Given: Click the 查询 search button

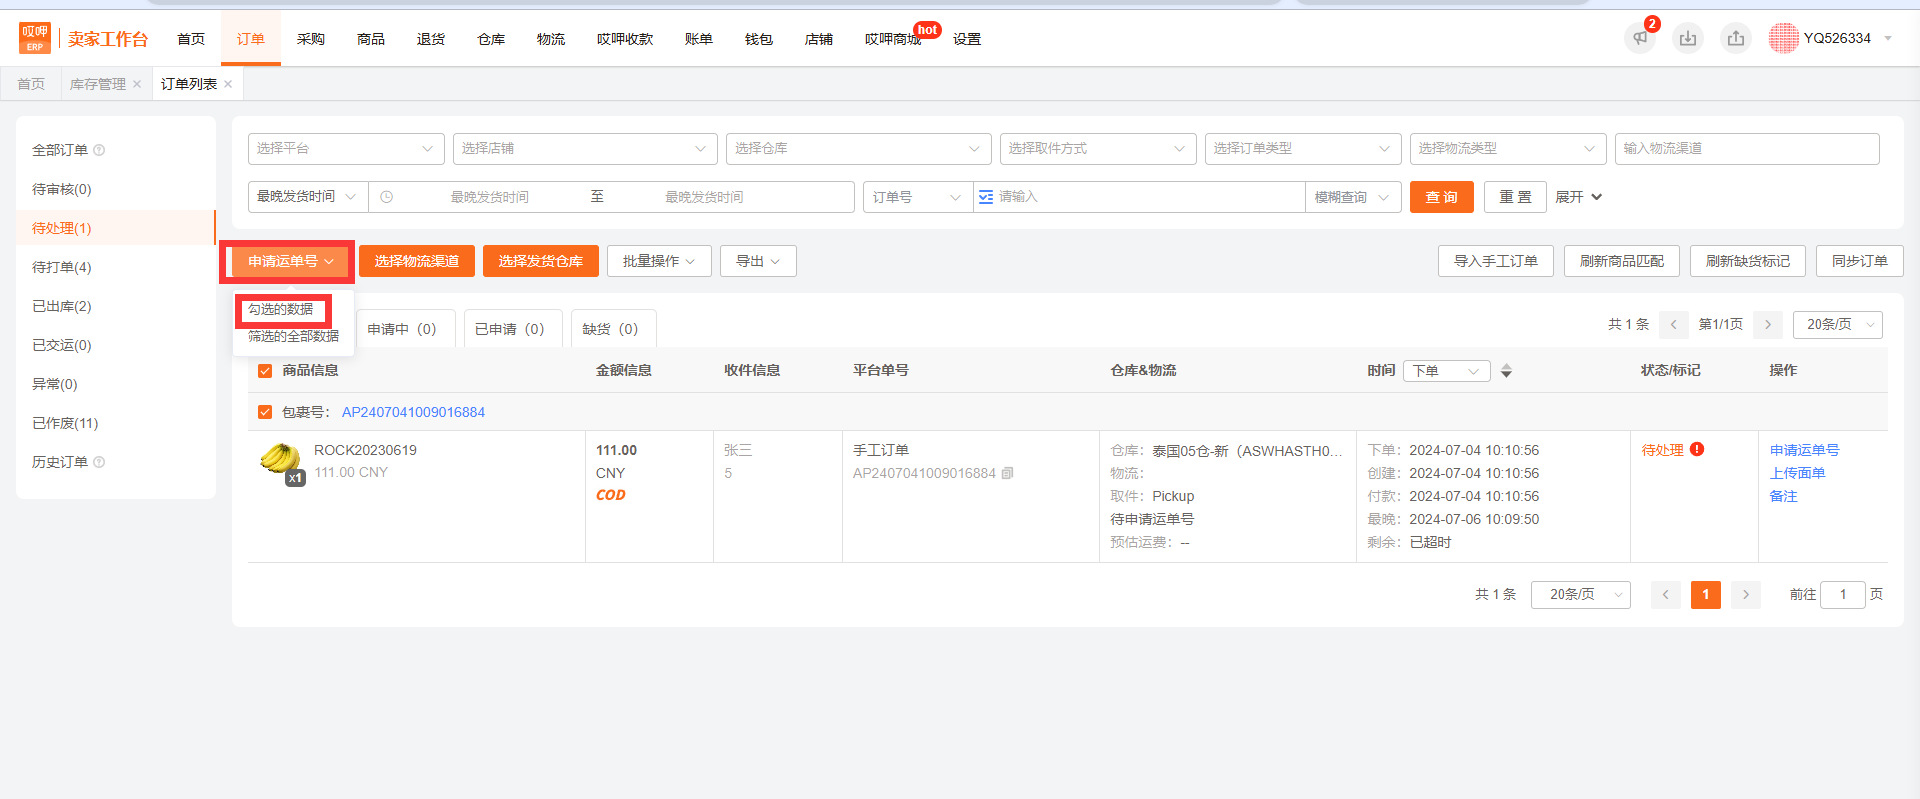Looking at the screenshot, I should click(1442, 197).
